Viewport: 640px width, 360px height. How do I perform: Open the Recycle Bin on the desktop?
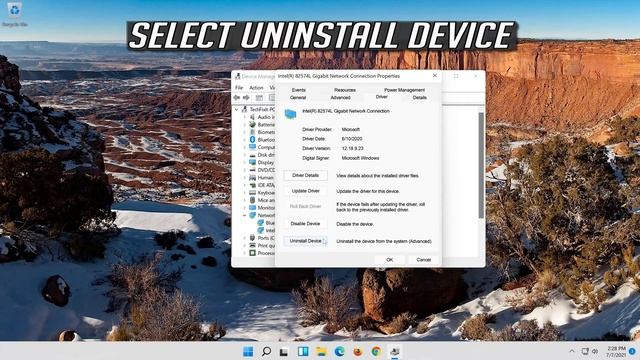(15, 14)
